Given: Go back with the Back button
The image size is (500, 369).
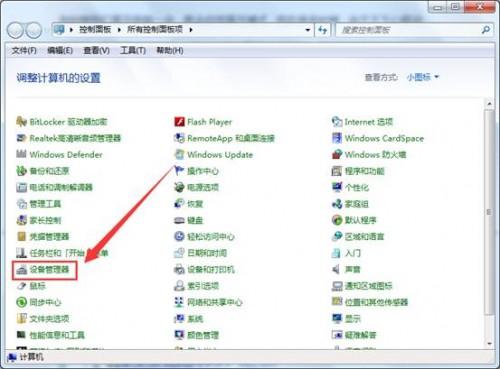Looking at the screenshot, I should (x=15, y=30).
